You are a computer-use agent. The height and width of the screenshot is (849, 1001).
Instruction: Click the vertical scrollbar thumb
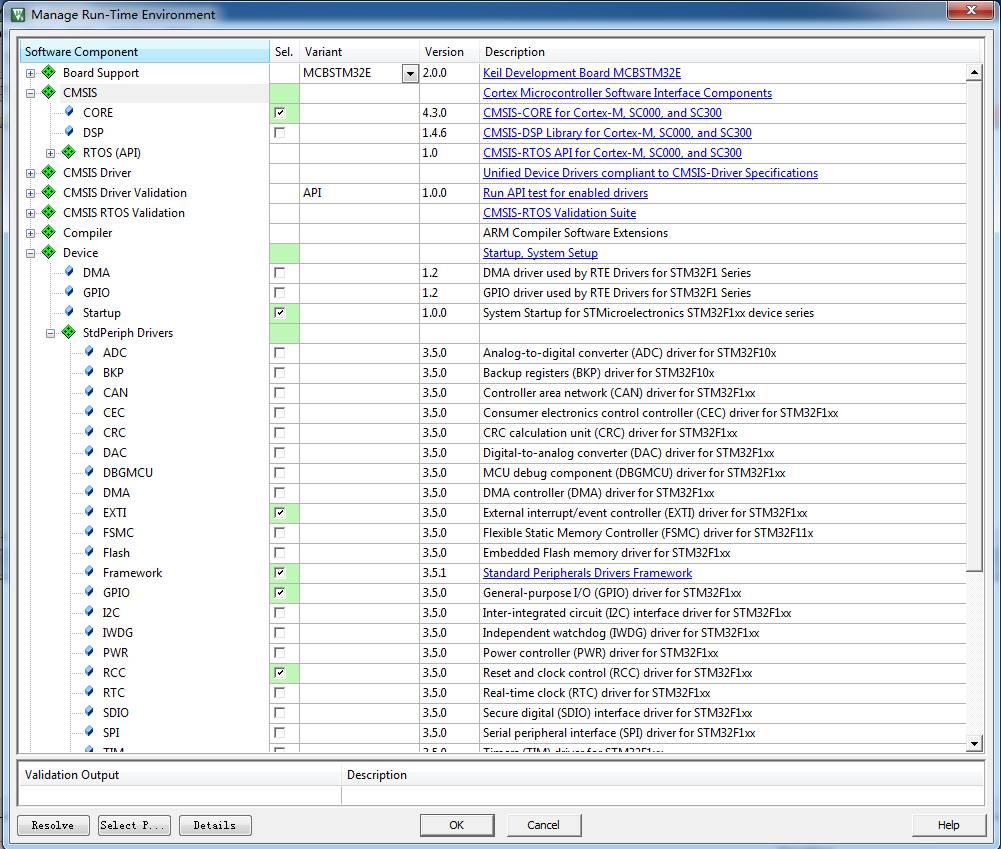click(974, 326)
